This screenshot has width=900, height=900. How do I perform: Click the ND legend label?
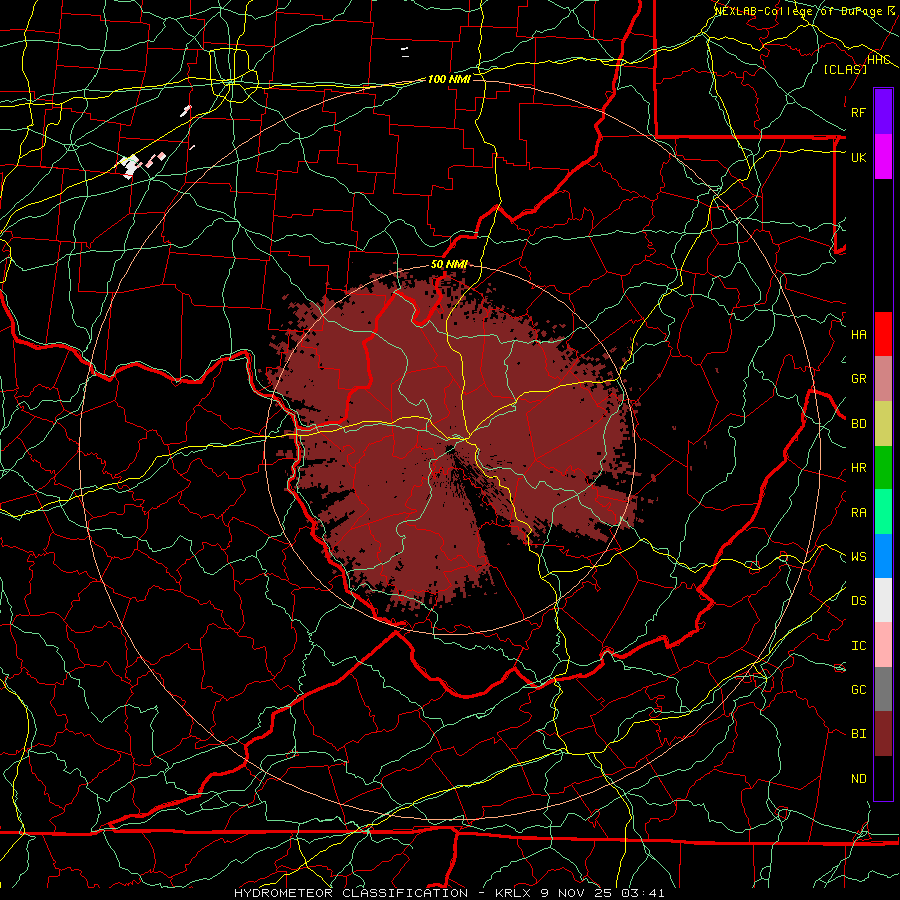[x=858, y=779]
